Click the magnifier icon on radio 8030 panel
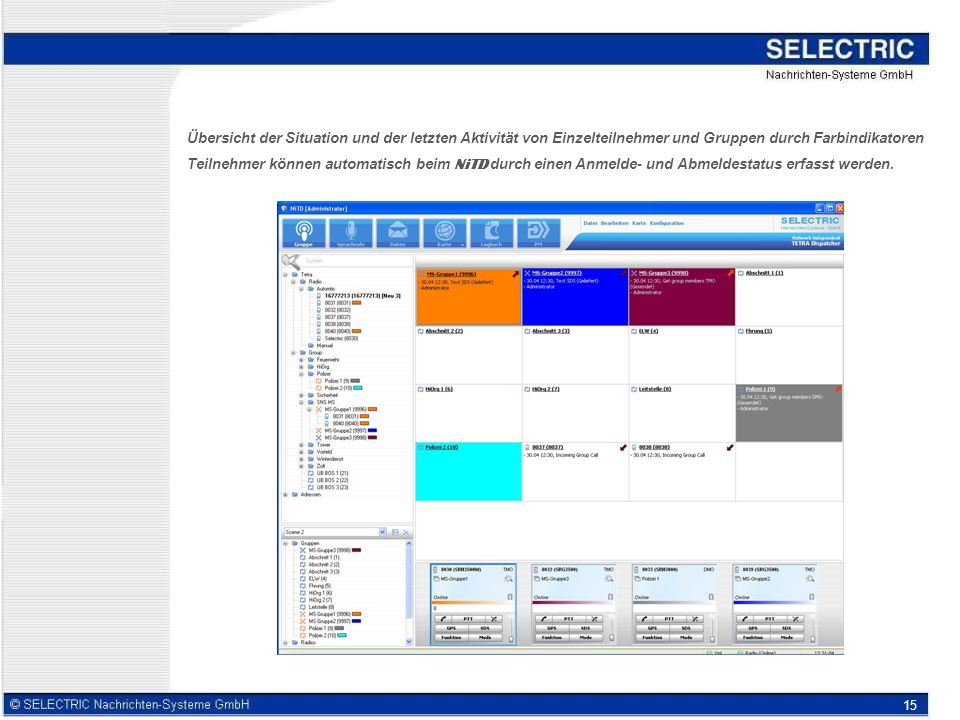Viewport: 960px width, 720px height. coord(508,579)
